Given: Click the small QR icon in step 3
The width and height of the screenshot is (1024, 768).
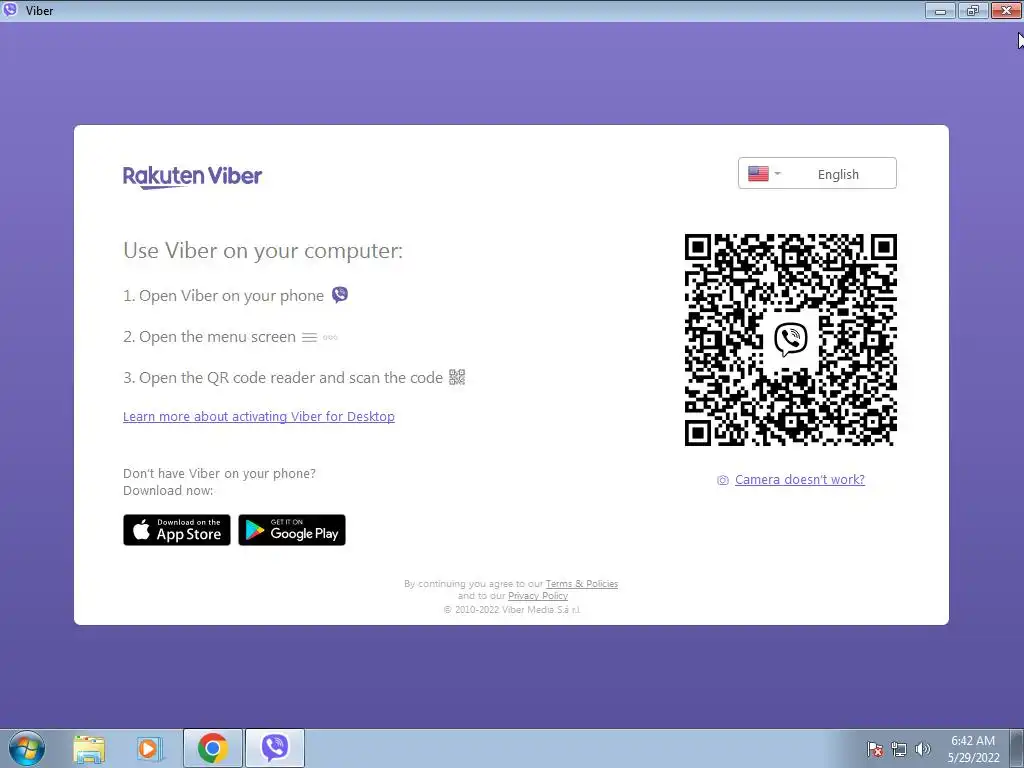Looking at the screenshot, I should [456, 377].
